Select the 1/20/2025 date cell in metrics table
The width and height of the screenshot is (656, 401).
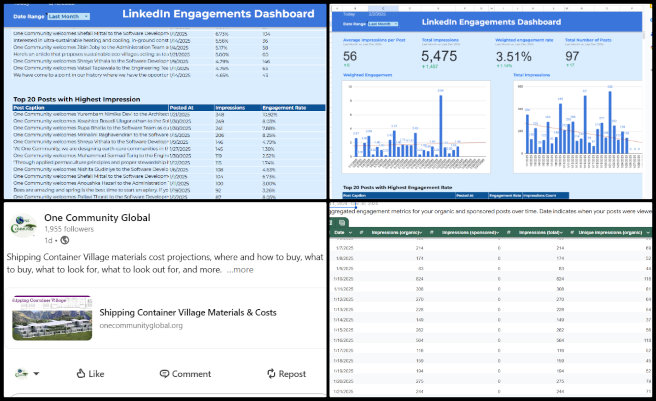[x=343, y=381]
